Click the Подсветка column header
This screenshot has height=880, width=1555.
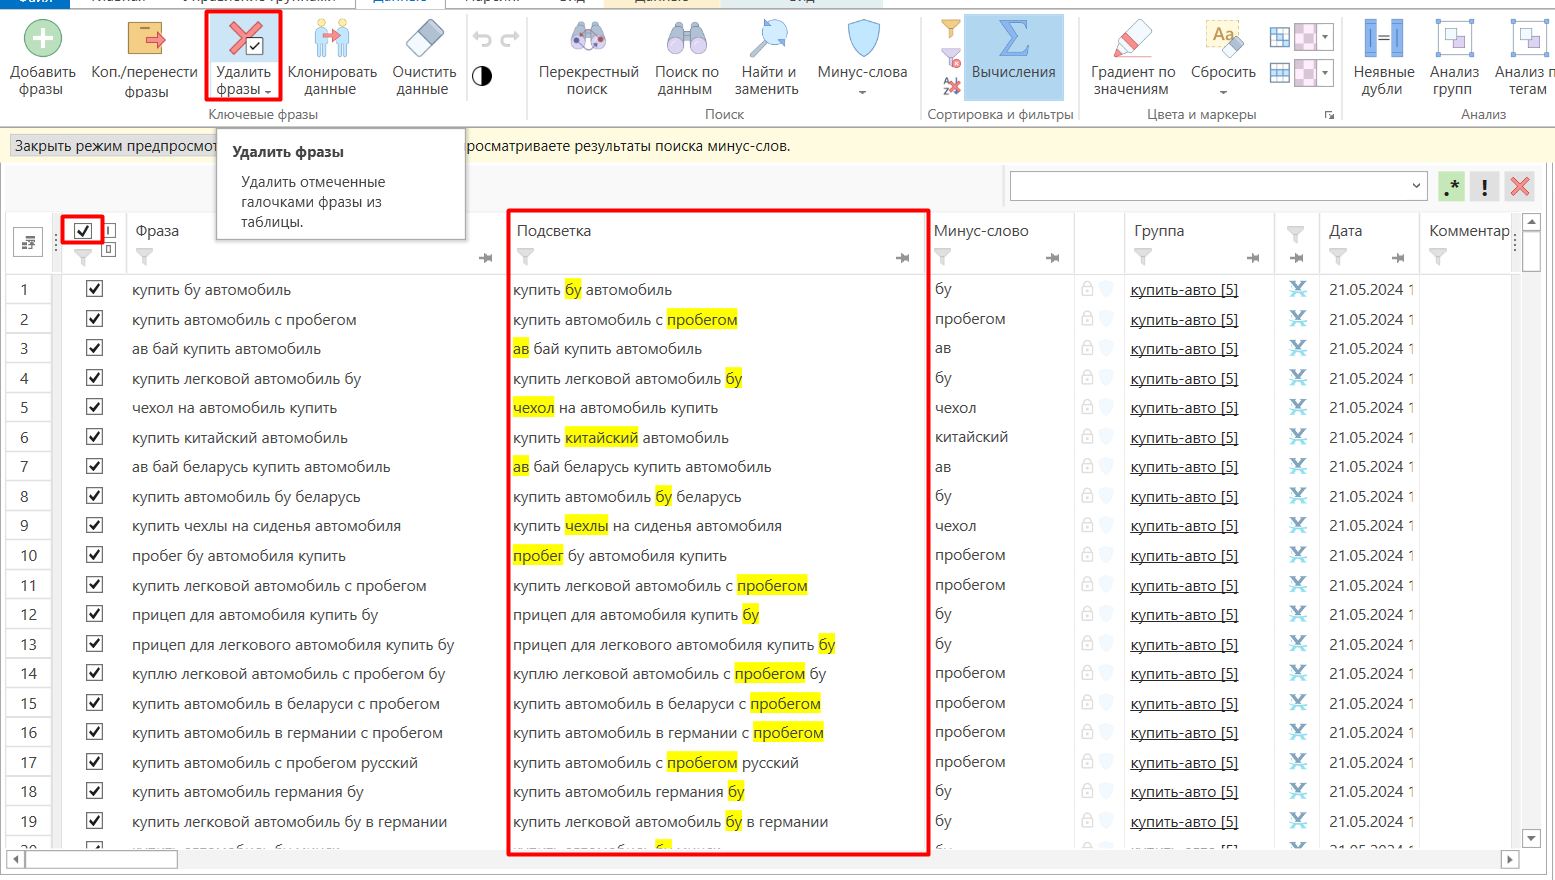pyautogui.click(x=554, y=231)
